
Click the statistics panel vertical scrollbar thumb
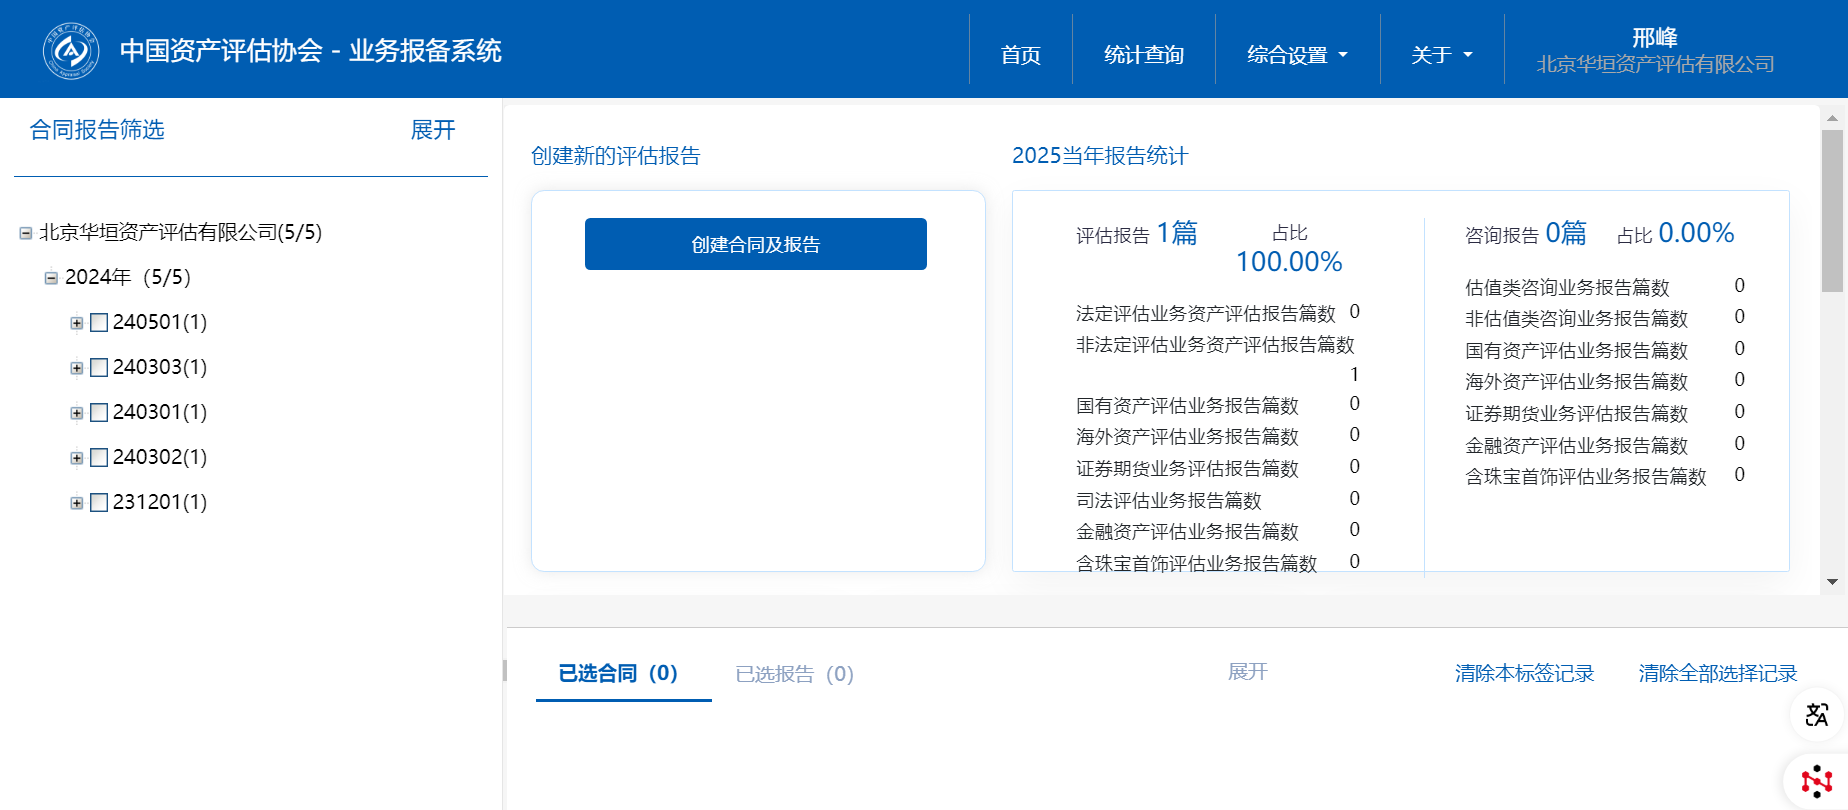click(1832, 210)
